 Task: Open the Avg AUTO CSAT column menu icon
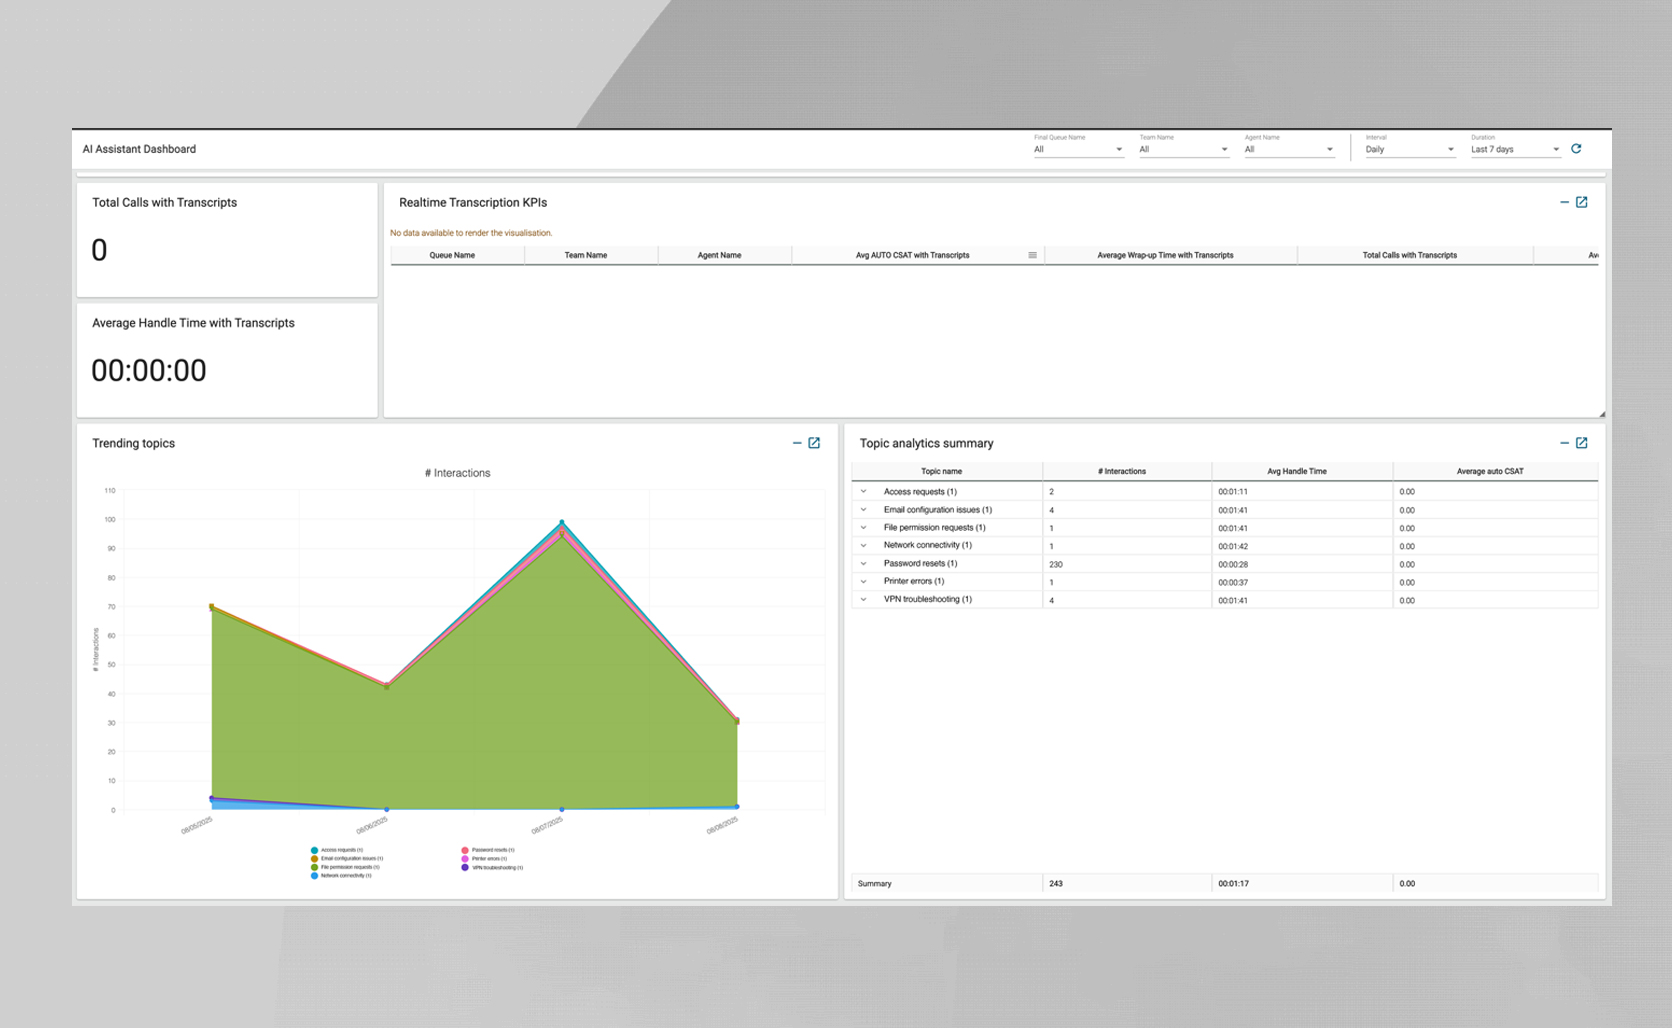click(x=1032, y=255)
